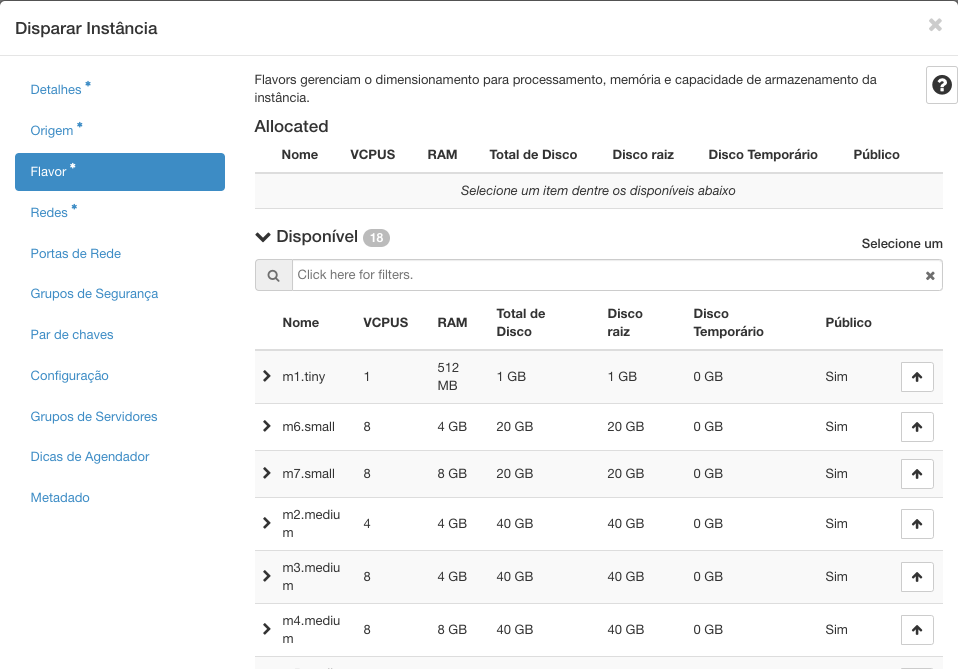Allocate the m4.medium flavor with up arrow
The image size is (958, 669).
click(x=917, y=630)
